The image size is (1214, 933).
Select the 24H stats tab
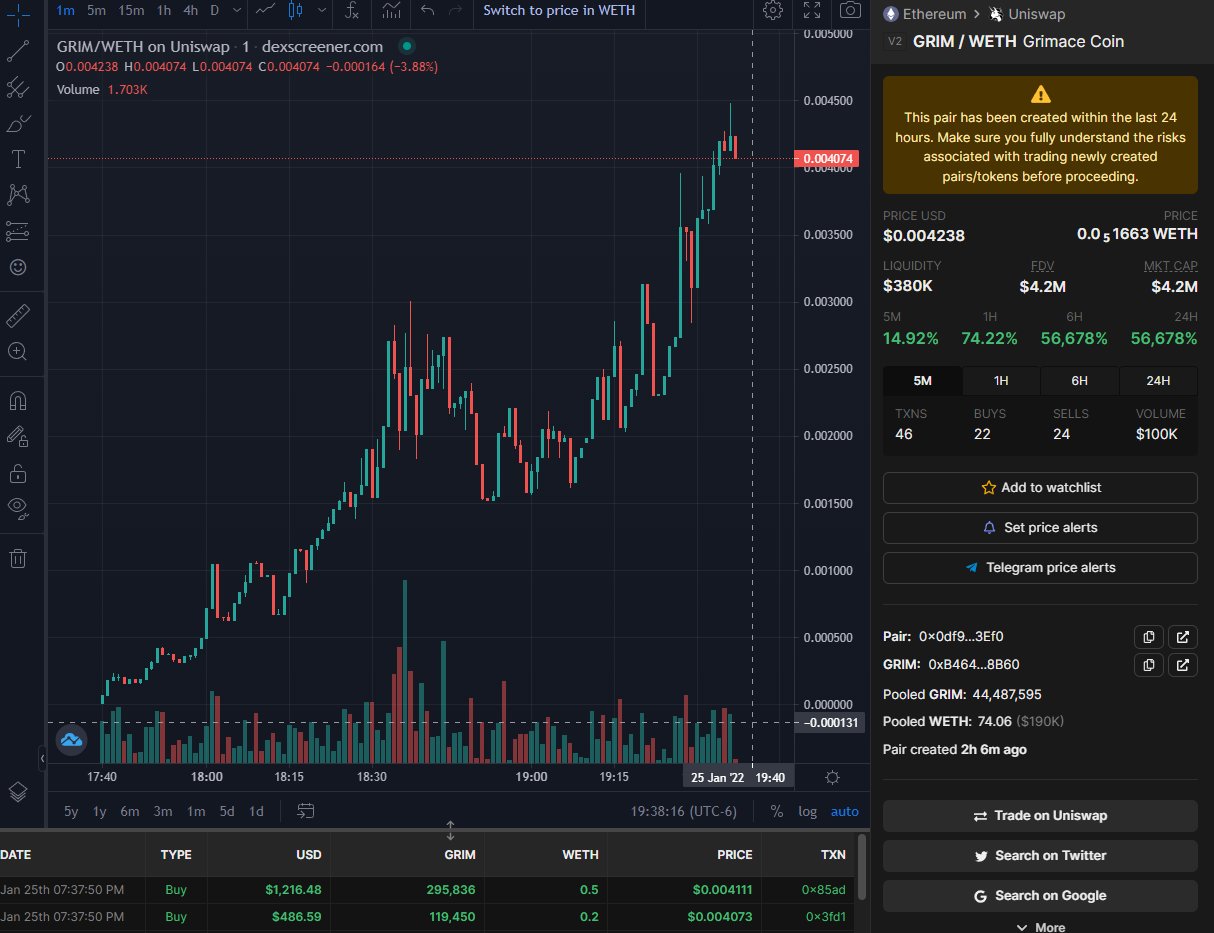click(1157, 381)
